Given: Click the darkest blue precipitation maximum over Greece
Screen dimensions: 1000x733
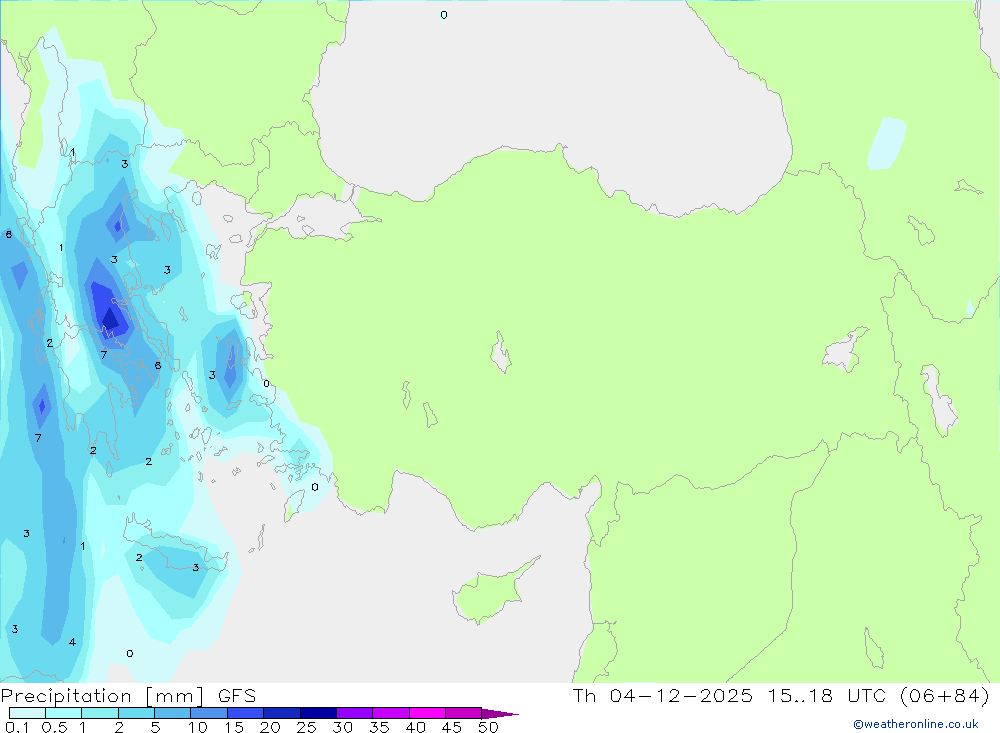Looking at the screenshot, I should [x=111, y=318].
